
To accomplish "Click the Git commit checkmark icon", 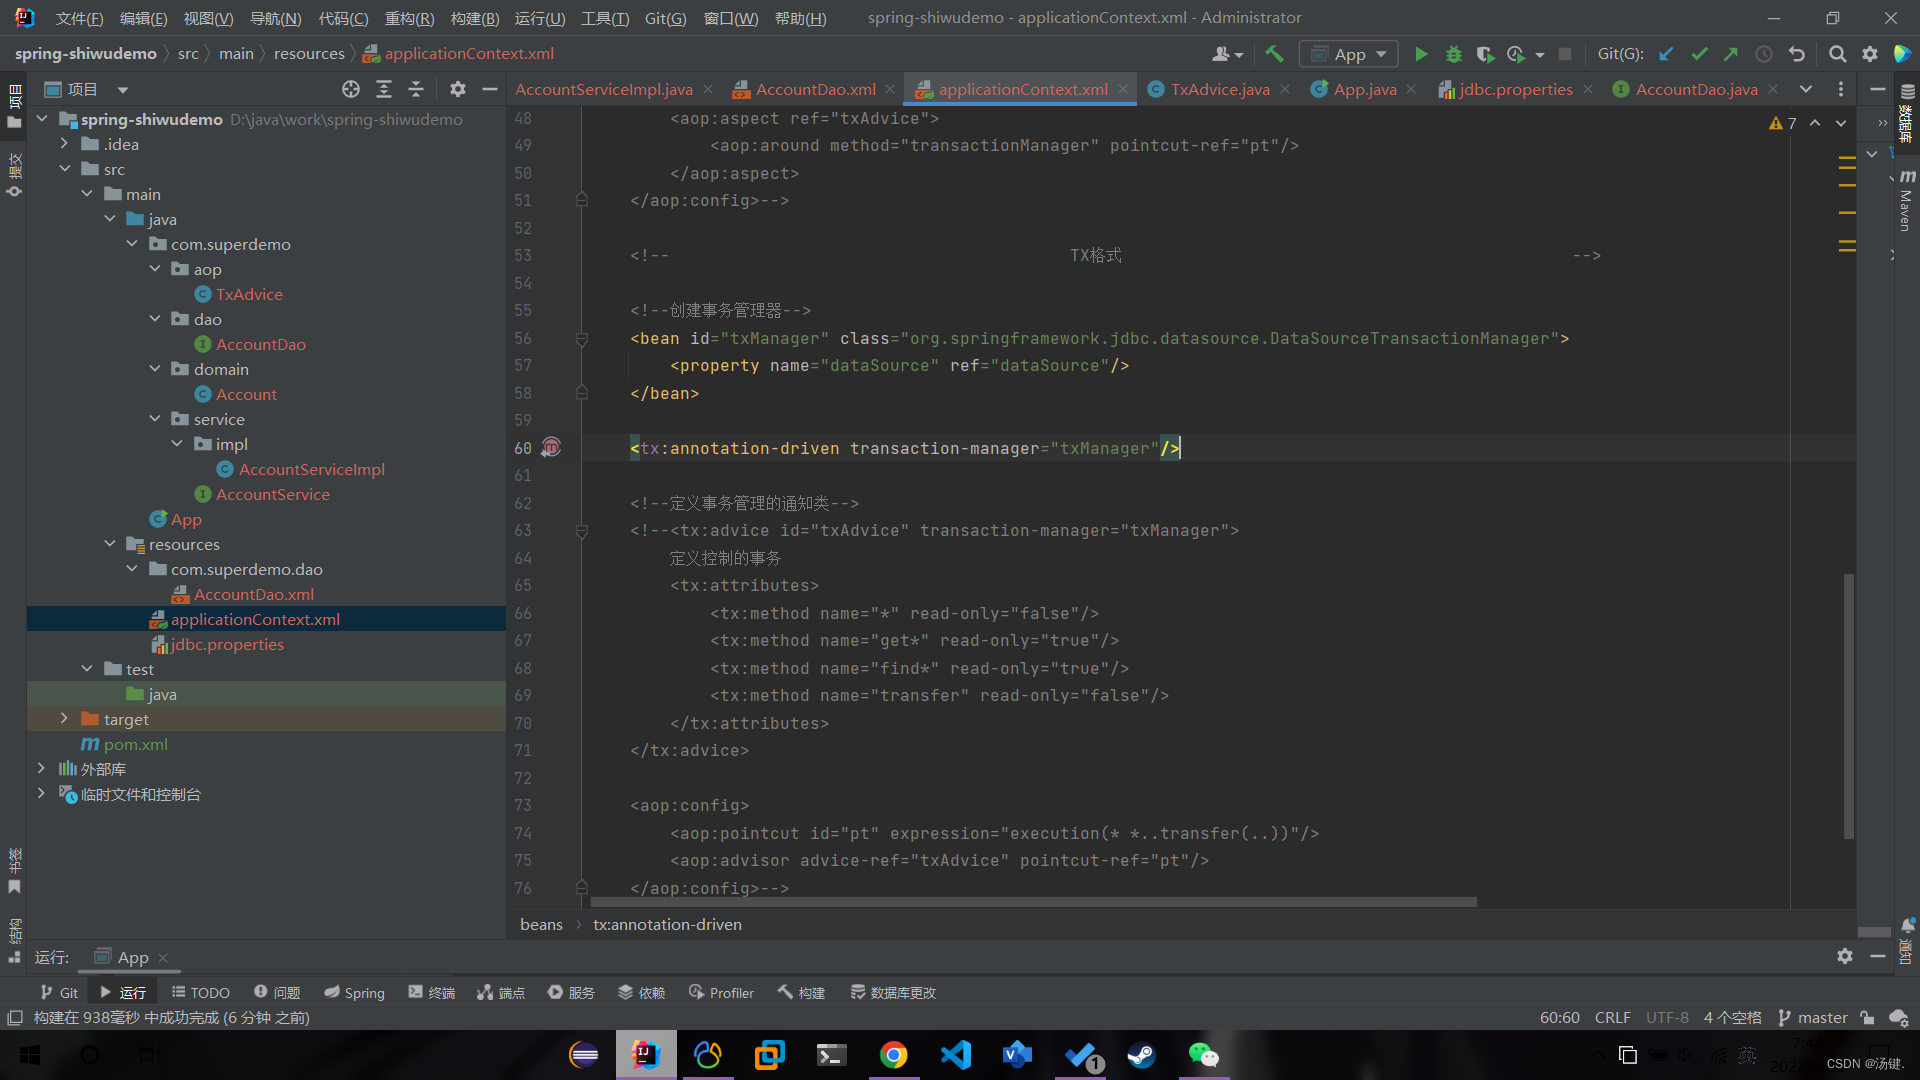I will point(1699,54).
